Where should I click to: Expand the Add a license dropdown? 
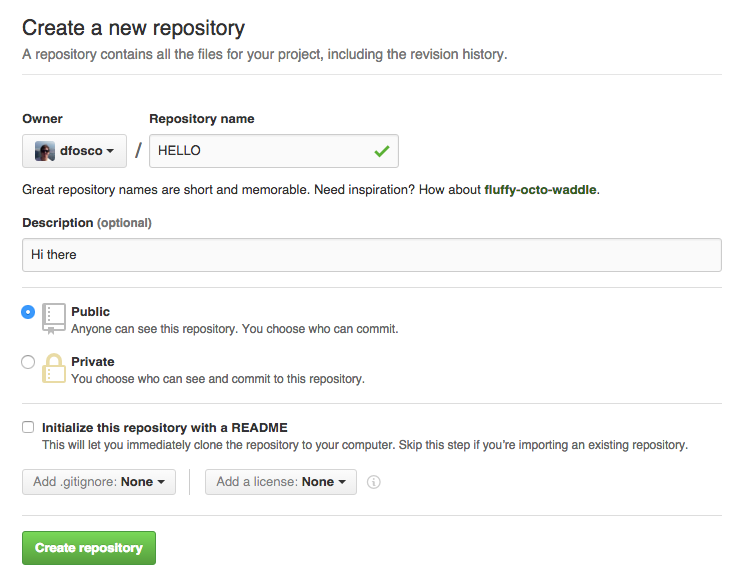[281, 482]
